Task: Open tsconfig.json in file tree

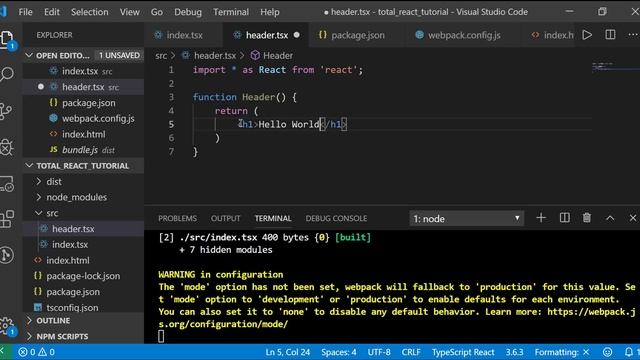Action: click(83, 307)
